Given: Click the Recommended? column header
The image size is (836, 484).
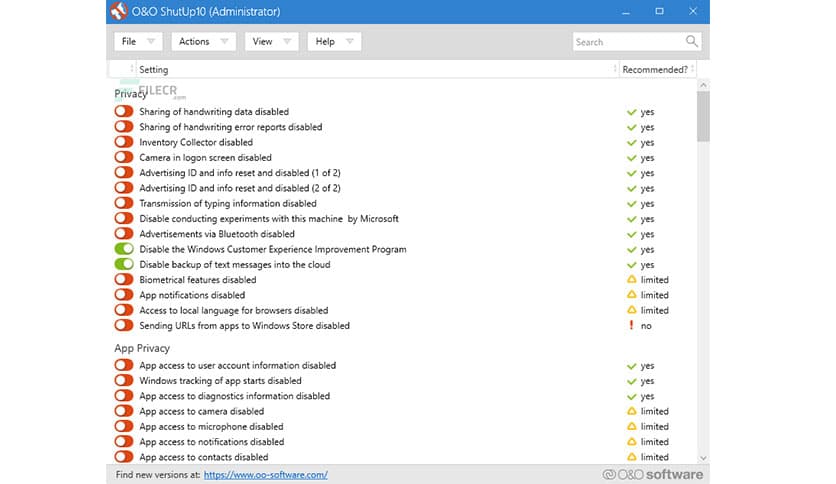Looking at the screenshot, I should 654,70.
